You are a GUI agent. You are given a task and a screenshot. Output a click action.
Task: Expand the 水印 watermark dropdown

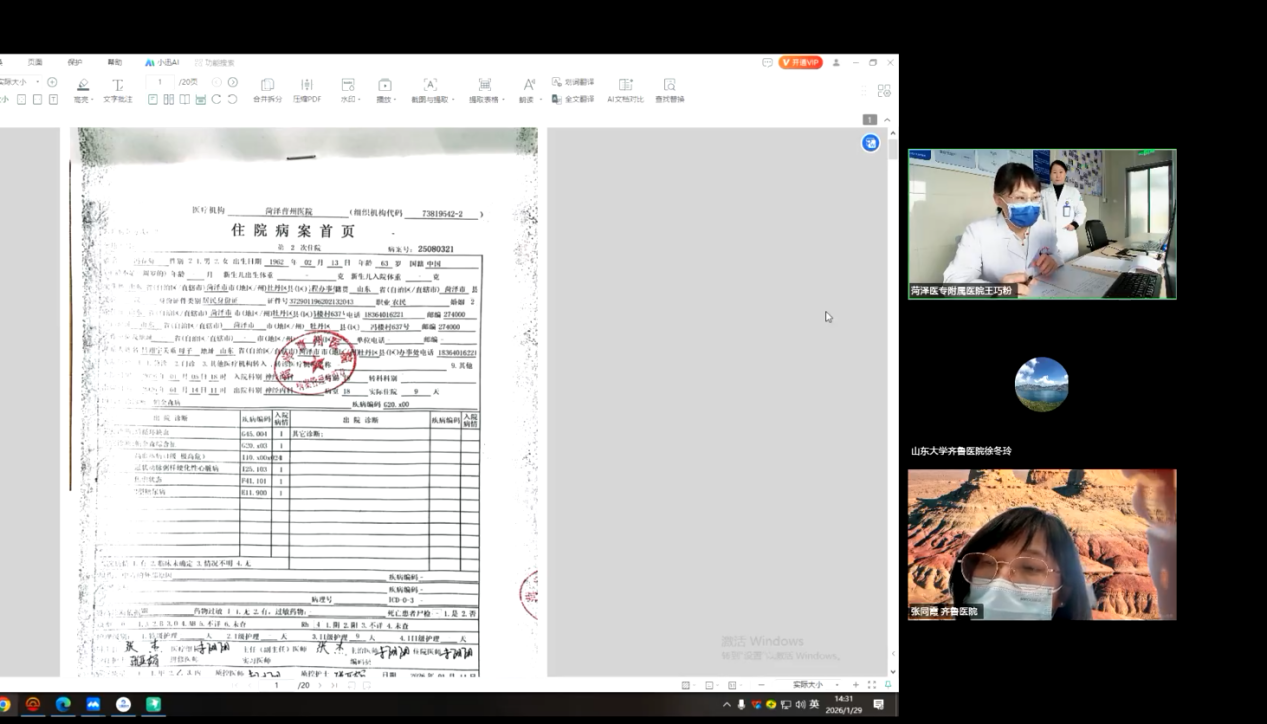[348, 90]
